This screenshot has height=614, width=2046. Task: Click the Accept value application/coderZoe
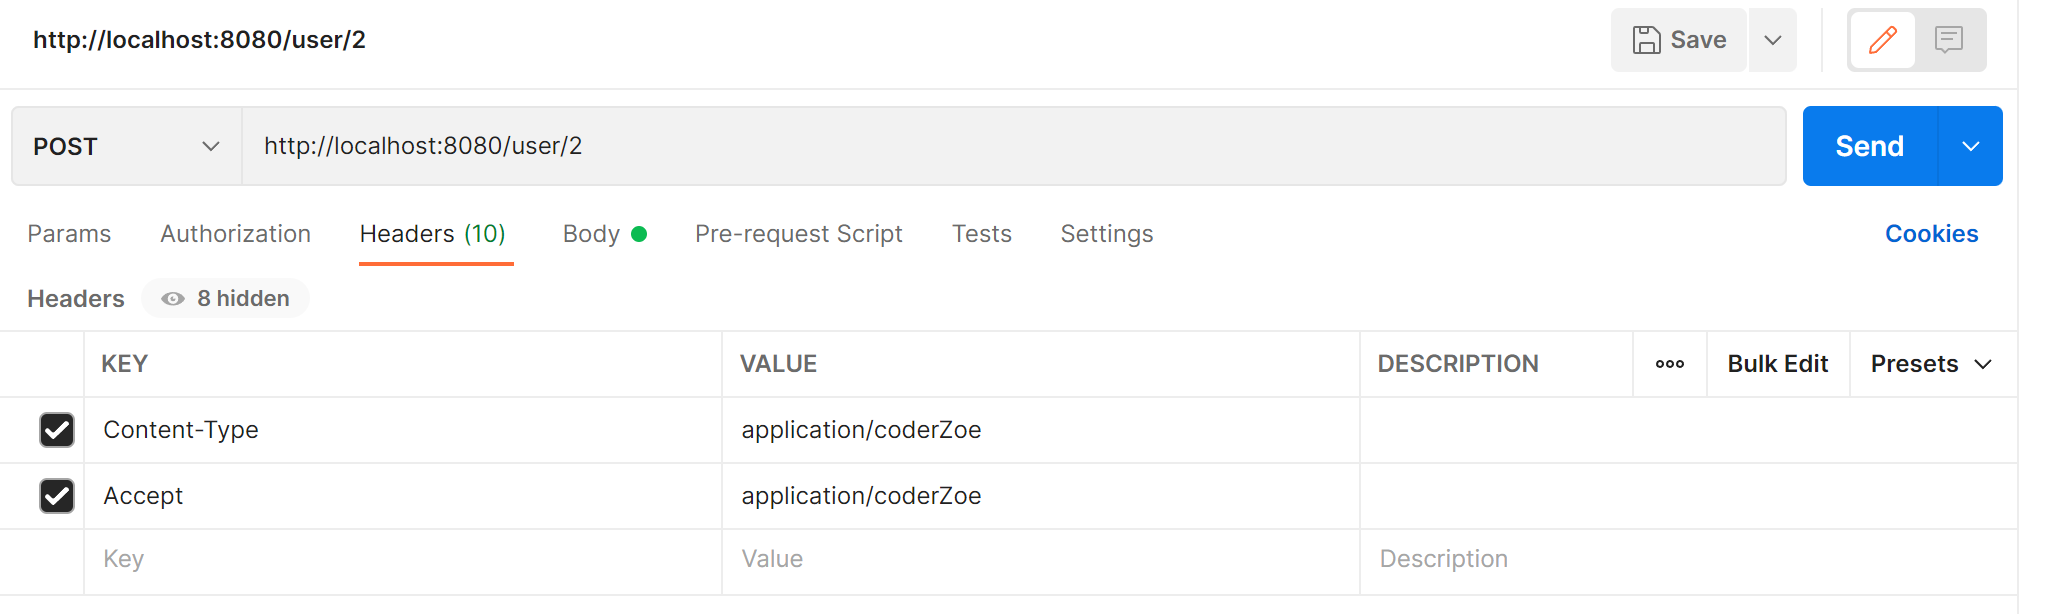[861, 496]
